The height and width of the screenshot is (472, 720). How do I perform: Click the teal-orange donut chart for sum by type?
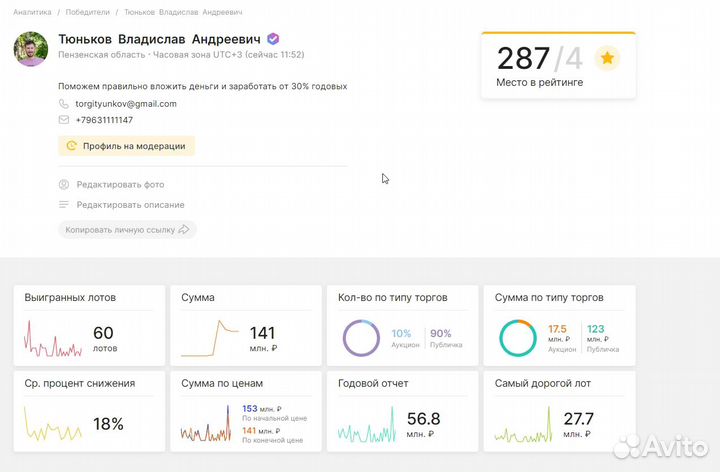coord(517,338)
